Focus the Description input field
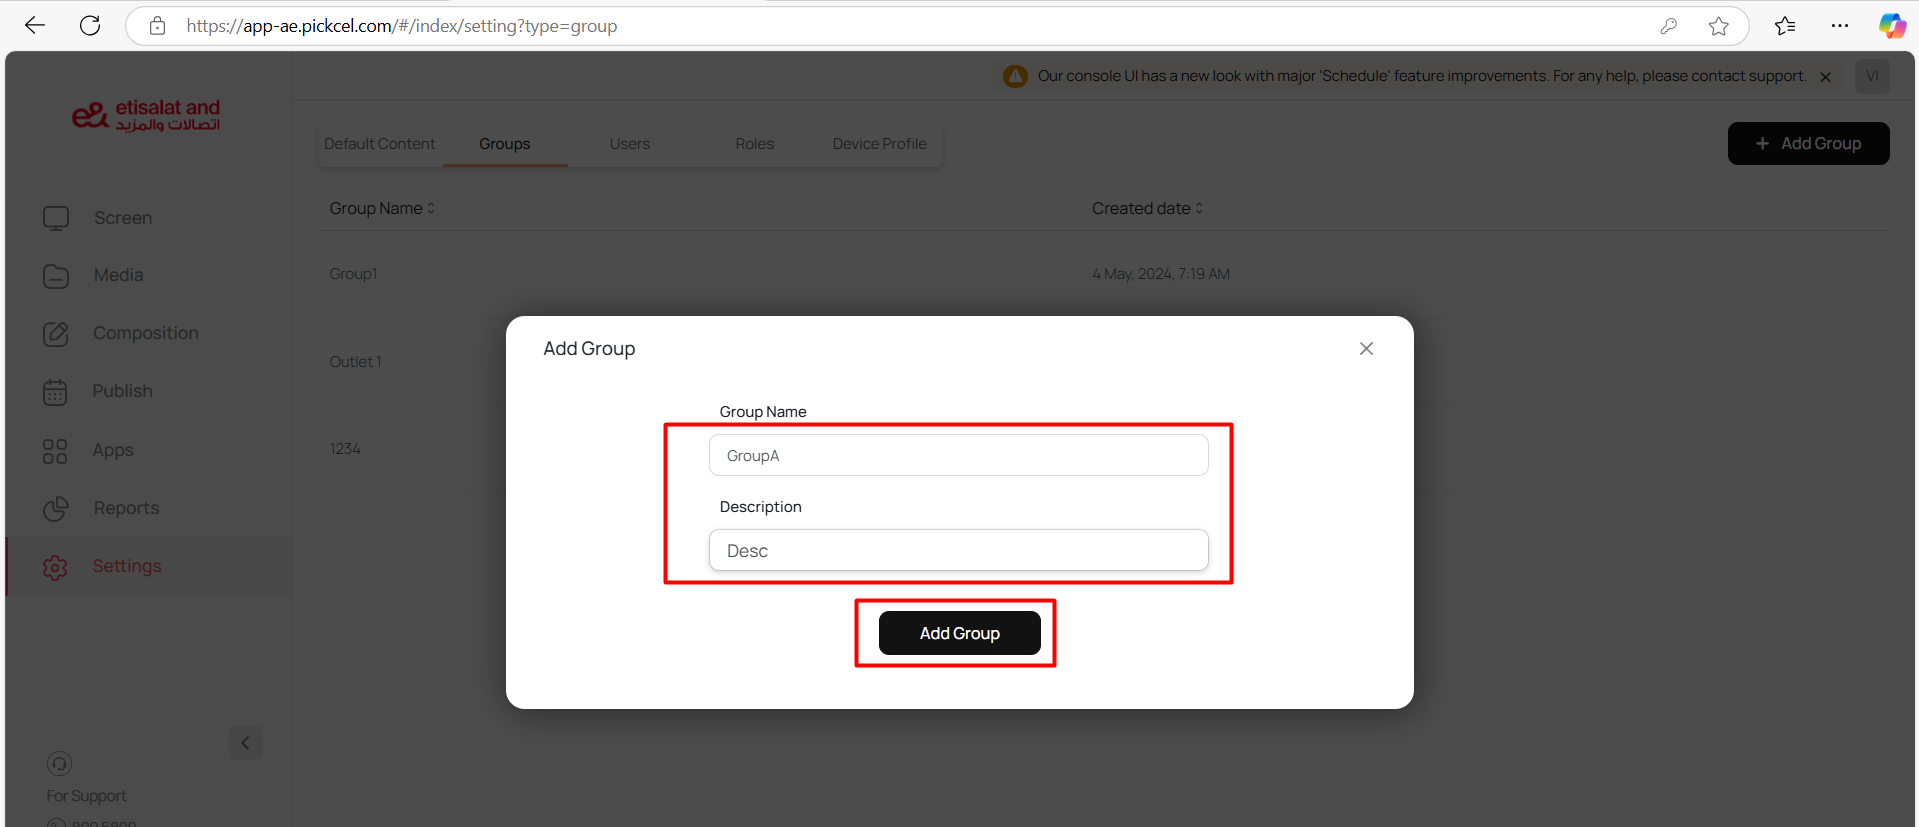The width and height of the screenshot is (1919, 827). [x=958, y=550]
